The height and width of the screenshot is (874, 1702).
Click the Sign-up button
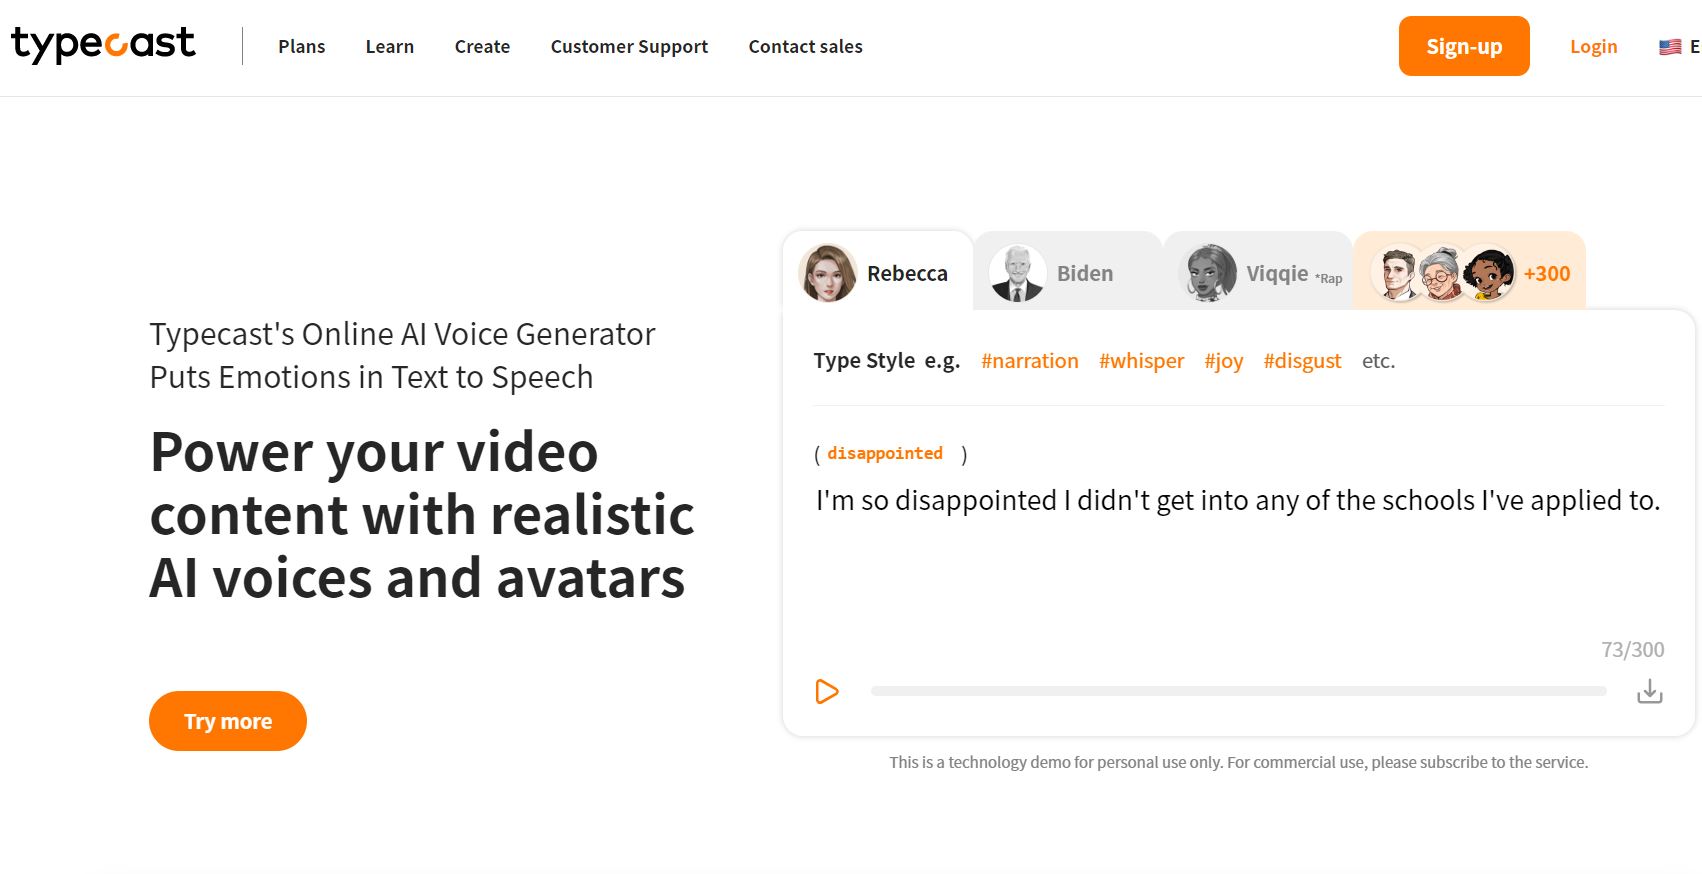click(1464, 46)
